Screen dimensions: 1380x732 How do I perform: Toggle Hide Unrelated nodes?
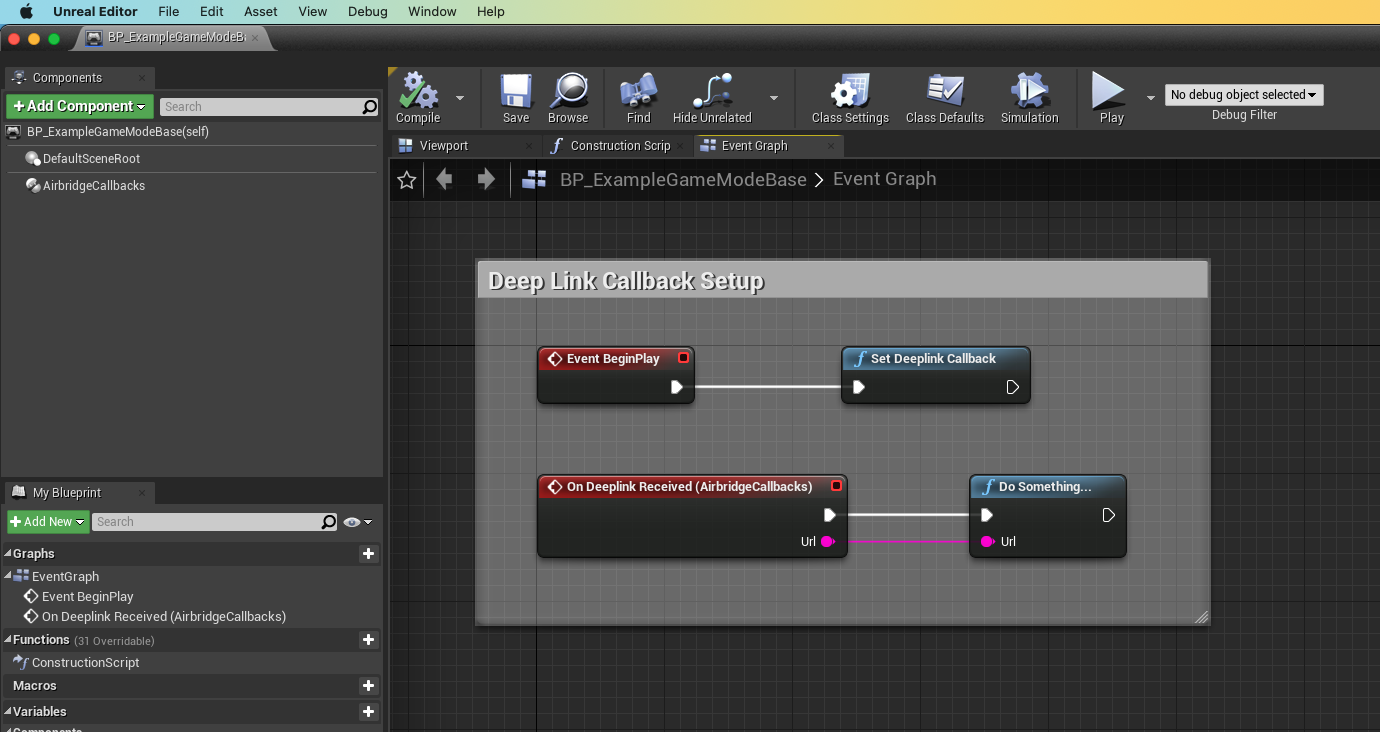(712, 98)
